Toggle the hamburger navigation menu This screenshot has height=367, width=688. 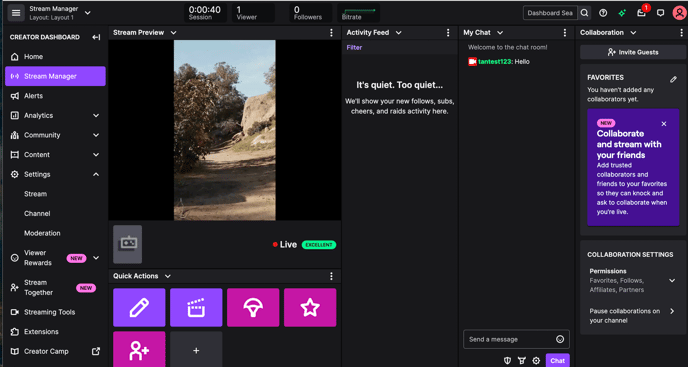point(16,13)
